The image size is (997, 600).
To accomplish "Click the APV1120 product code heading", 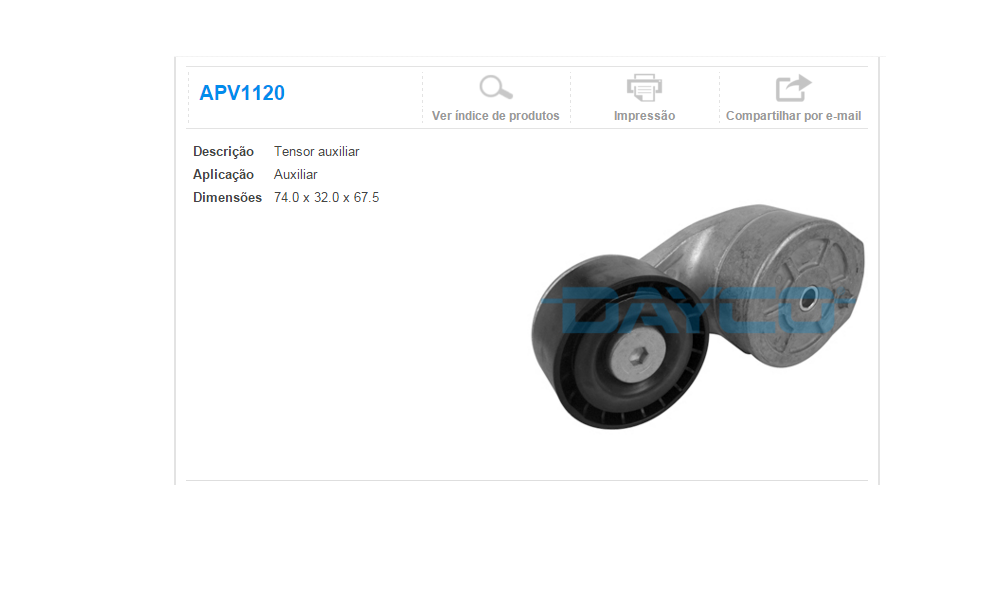I will (242, 93).
